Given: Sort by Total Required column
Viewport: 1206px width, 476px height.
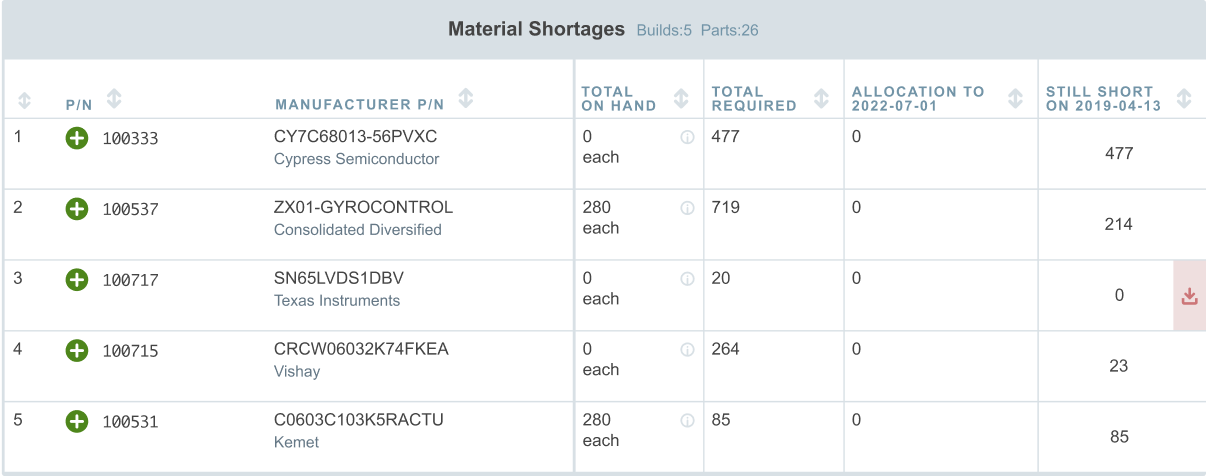Looking at the screenshot, I should 821,98.
